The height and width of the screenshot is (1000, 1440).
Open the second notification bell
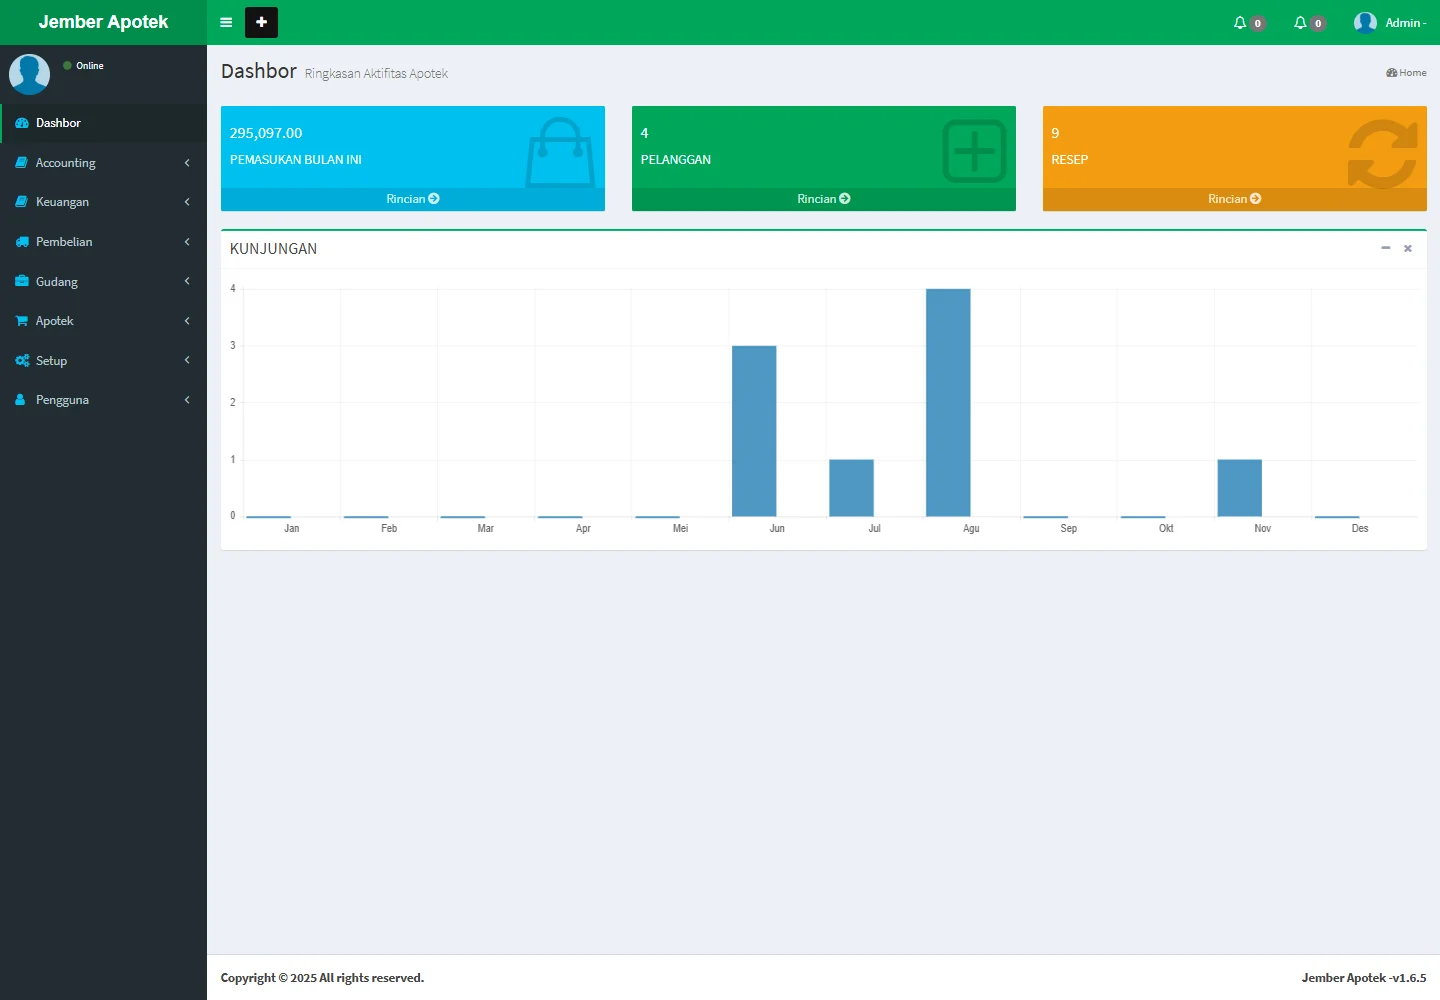point(1301,22)
